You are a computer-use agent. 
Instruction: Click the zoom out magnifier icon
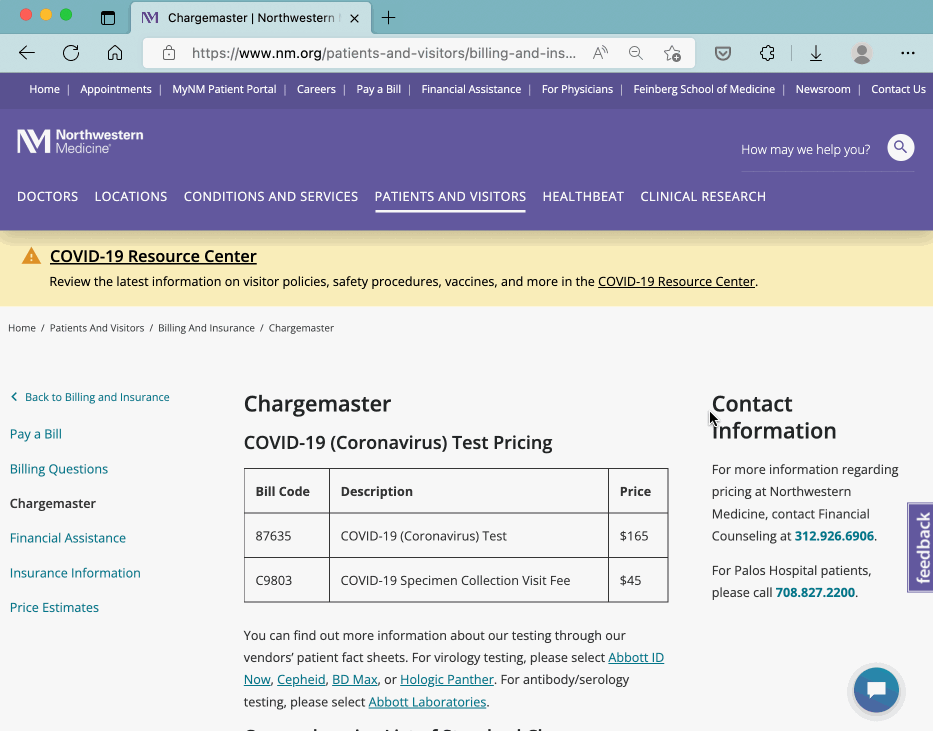pos(635,53)
